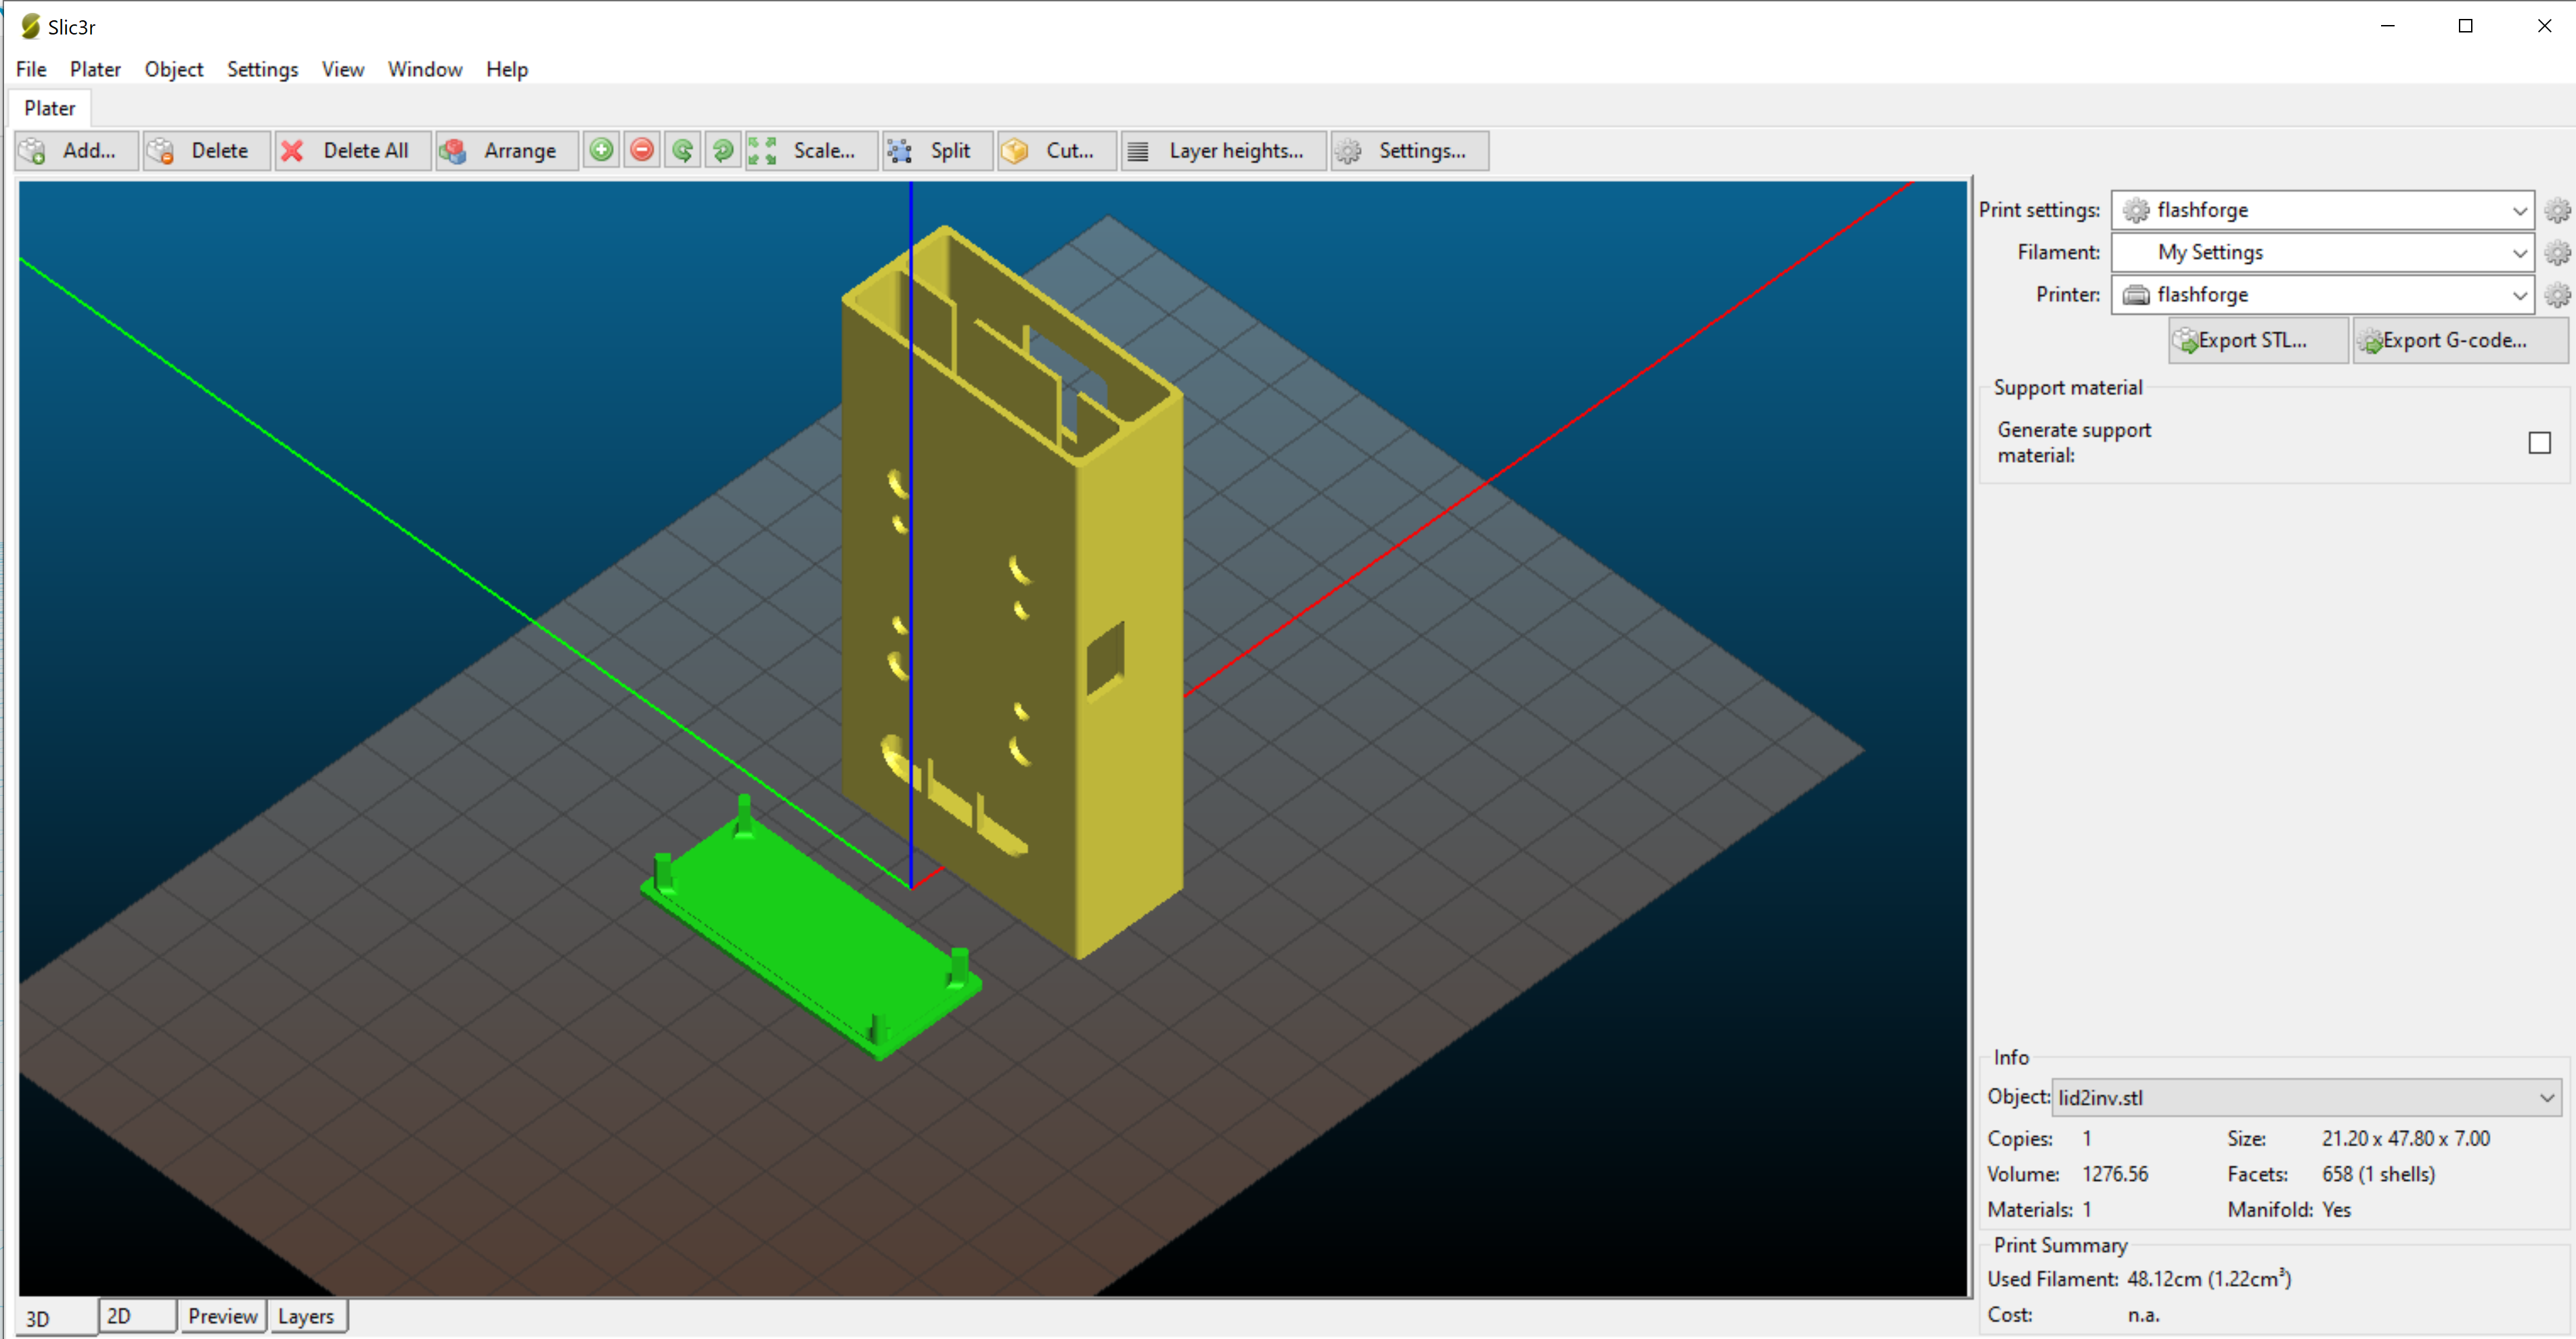
Task: Switch to the 2D view tab
Action: pos(138,1316)
